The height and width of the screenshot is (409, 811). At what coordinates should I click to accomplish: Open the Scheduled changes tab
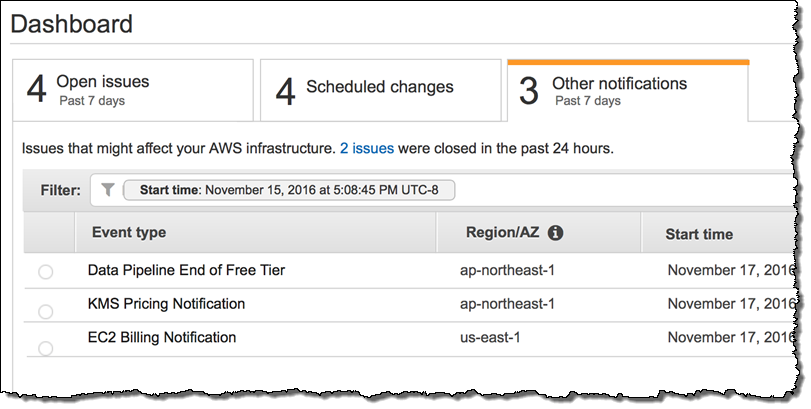380,90
